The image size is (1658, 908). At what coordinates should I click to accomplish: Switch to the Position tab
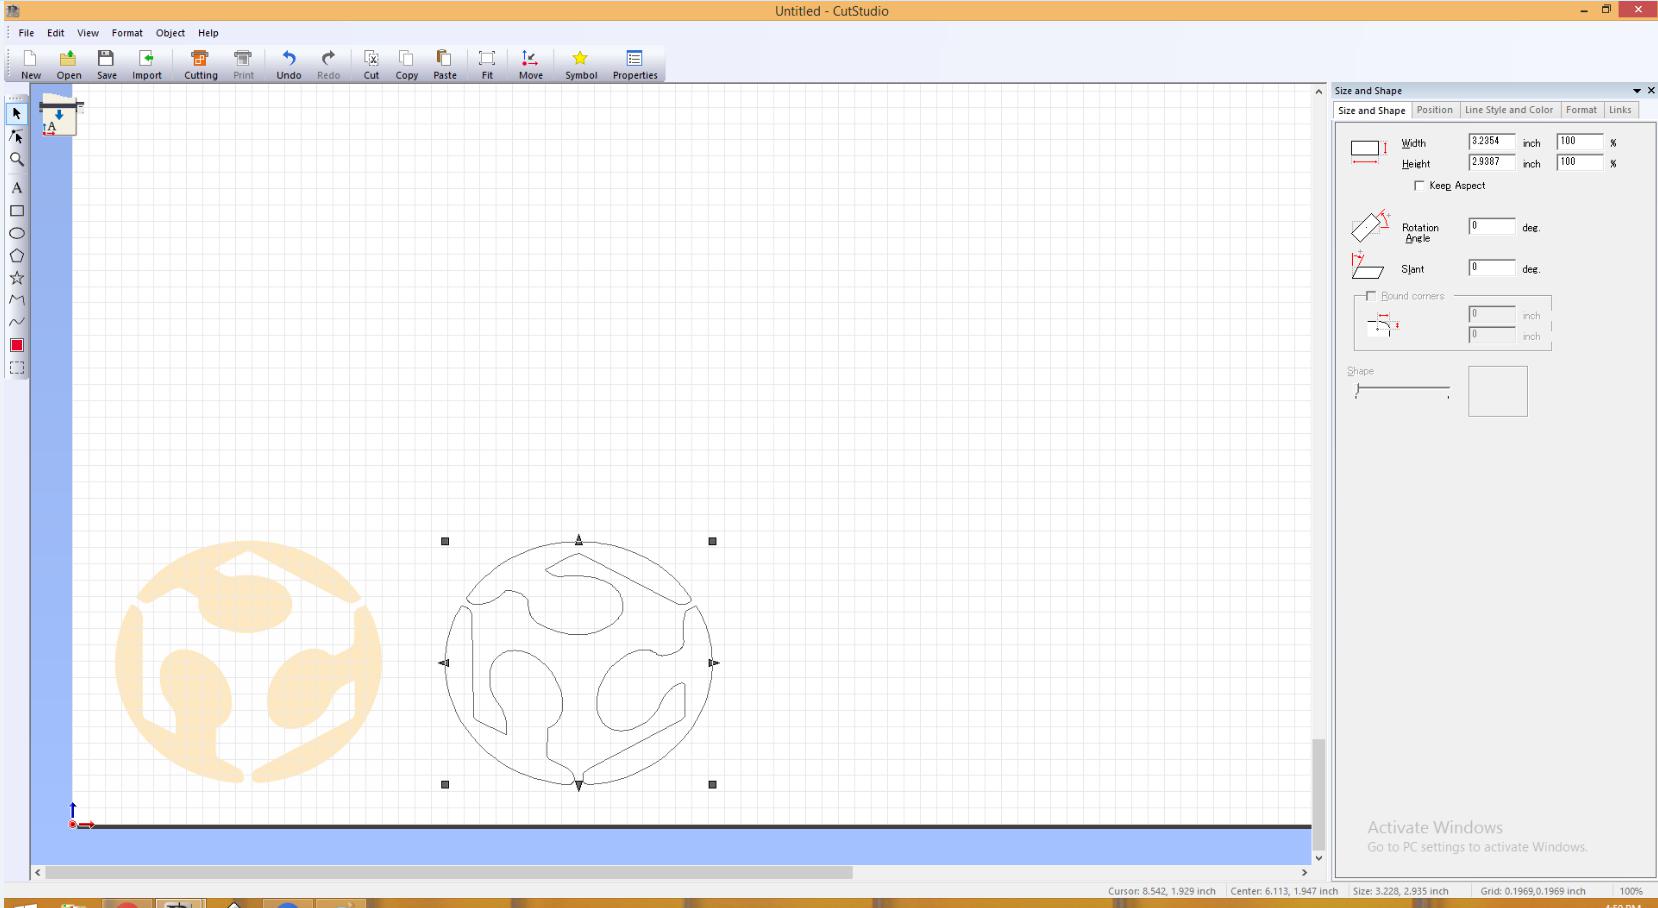(x=1434, y=110)
